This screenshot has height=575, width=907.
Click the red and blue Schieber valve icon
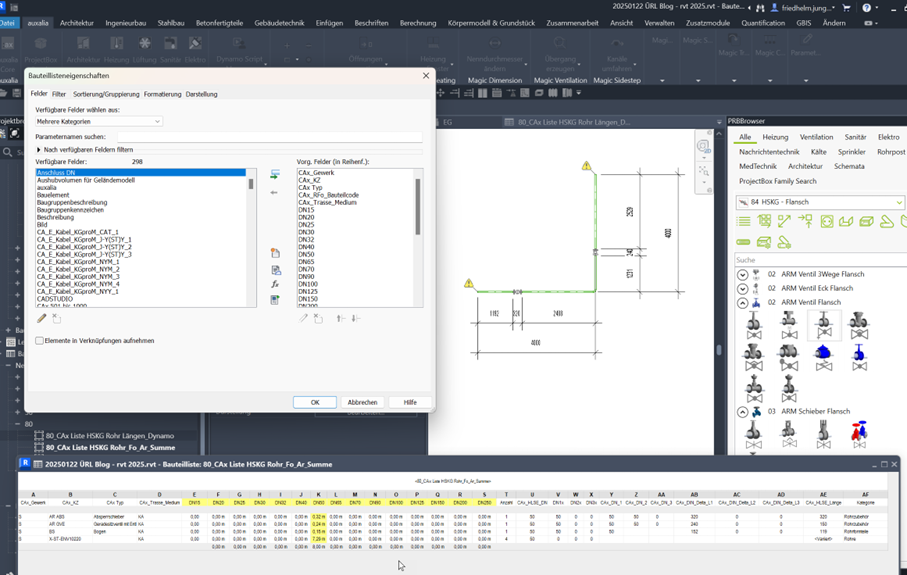click(x=858, y=432)
